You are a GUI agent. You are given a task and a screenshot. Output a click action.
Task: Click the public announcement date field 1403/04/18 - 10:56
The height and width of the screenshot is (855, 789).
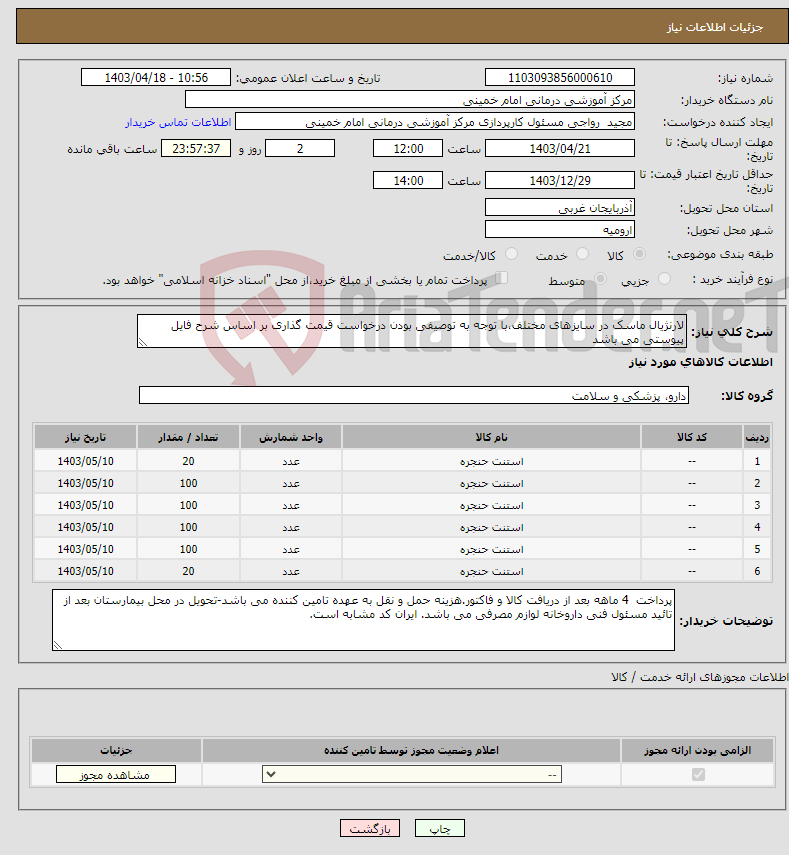click(156, 77)
